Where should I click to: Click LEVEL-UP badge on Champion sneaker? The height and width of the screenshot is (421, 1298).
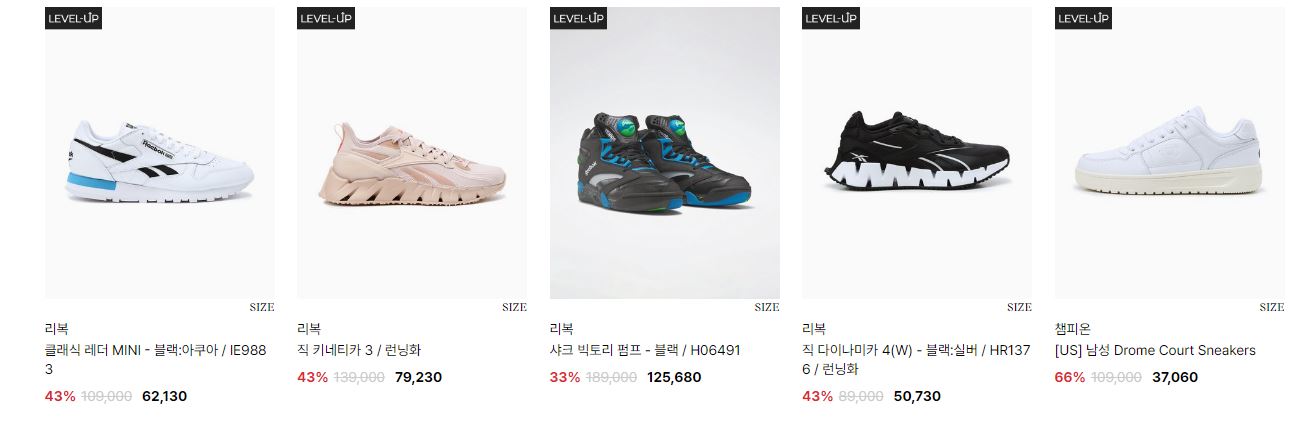1084,18
